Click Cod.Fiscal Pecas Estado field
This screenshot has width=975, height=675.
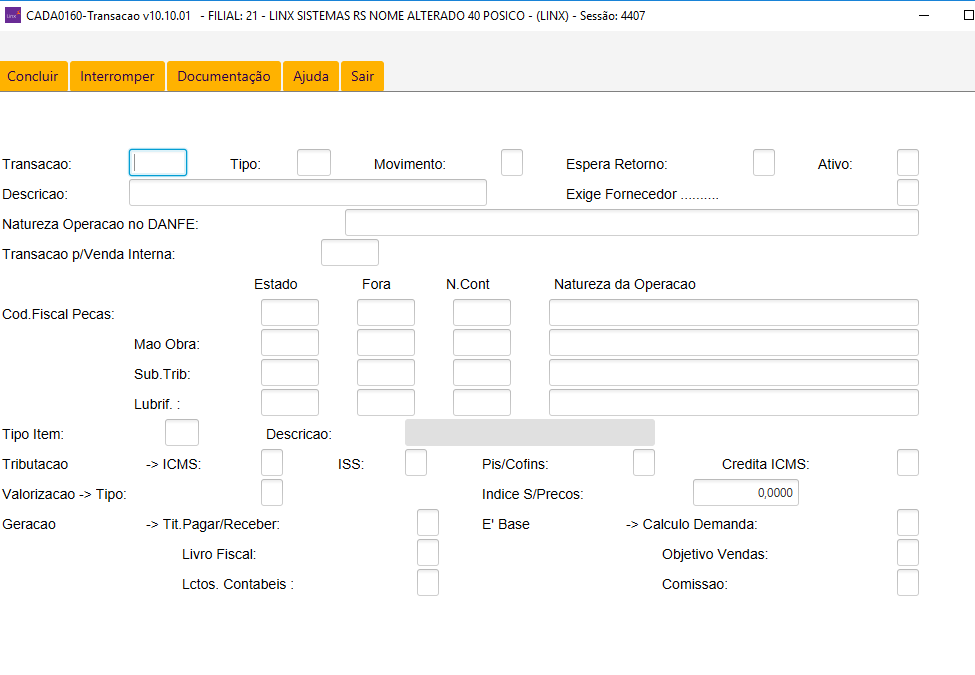point(290,313)
